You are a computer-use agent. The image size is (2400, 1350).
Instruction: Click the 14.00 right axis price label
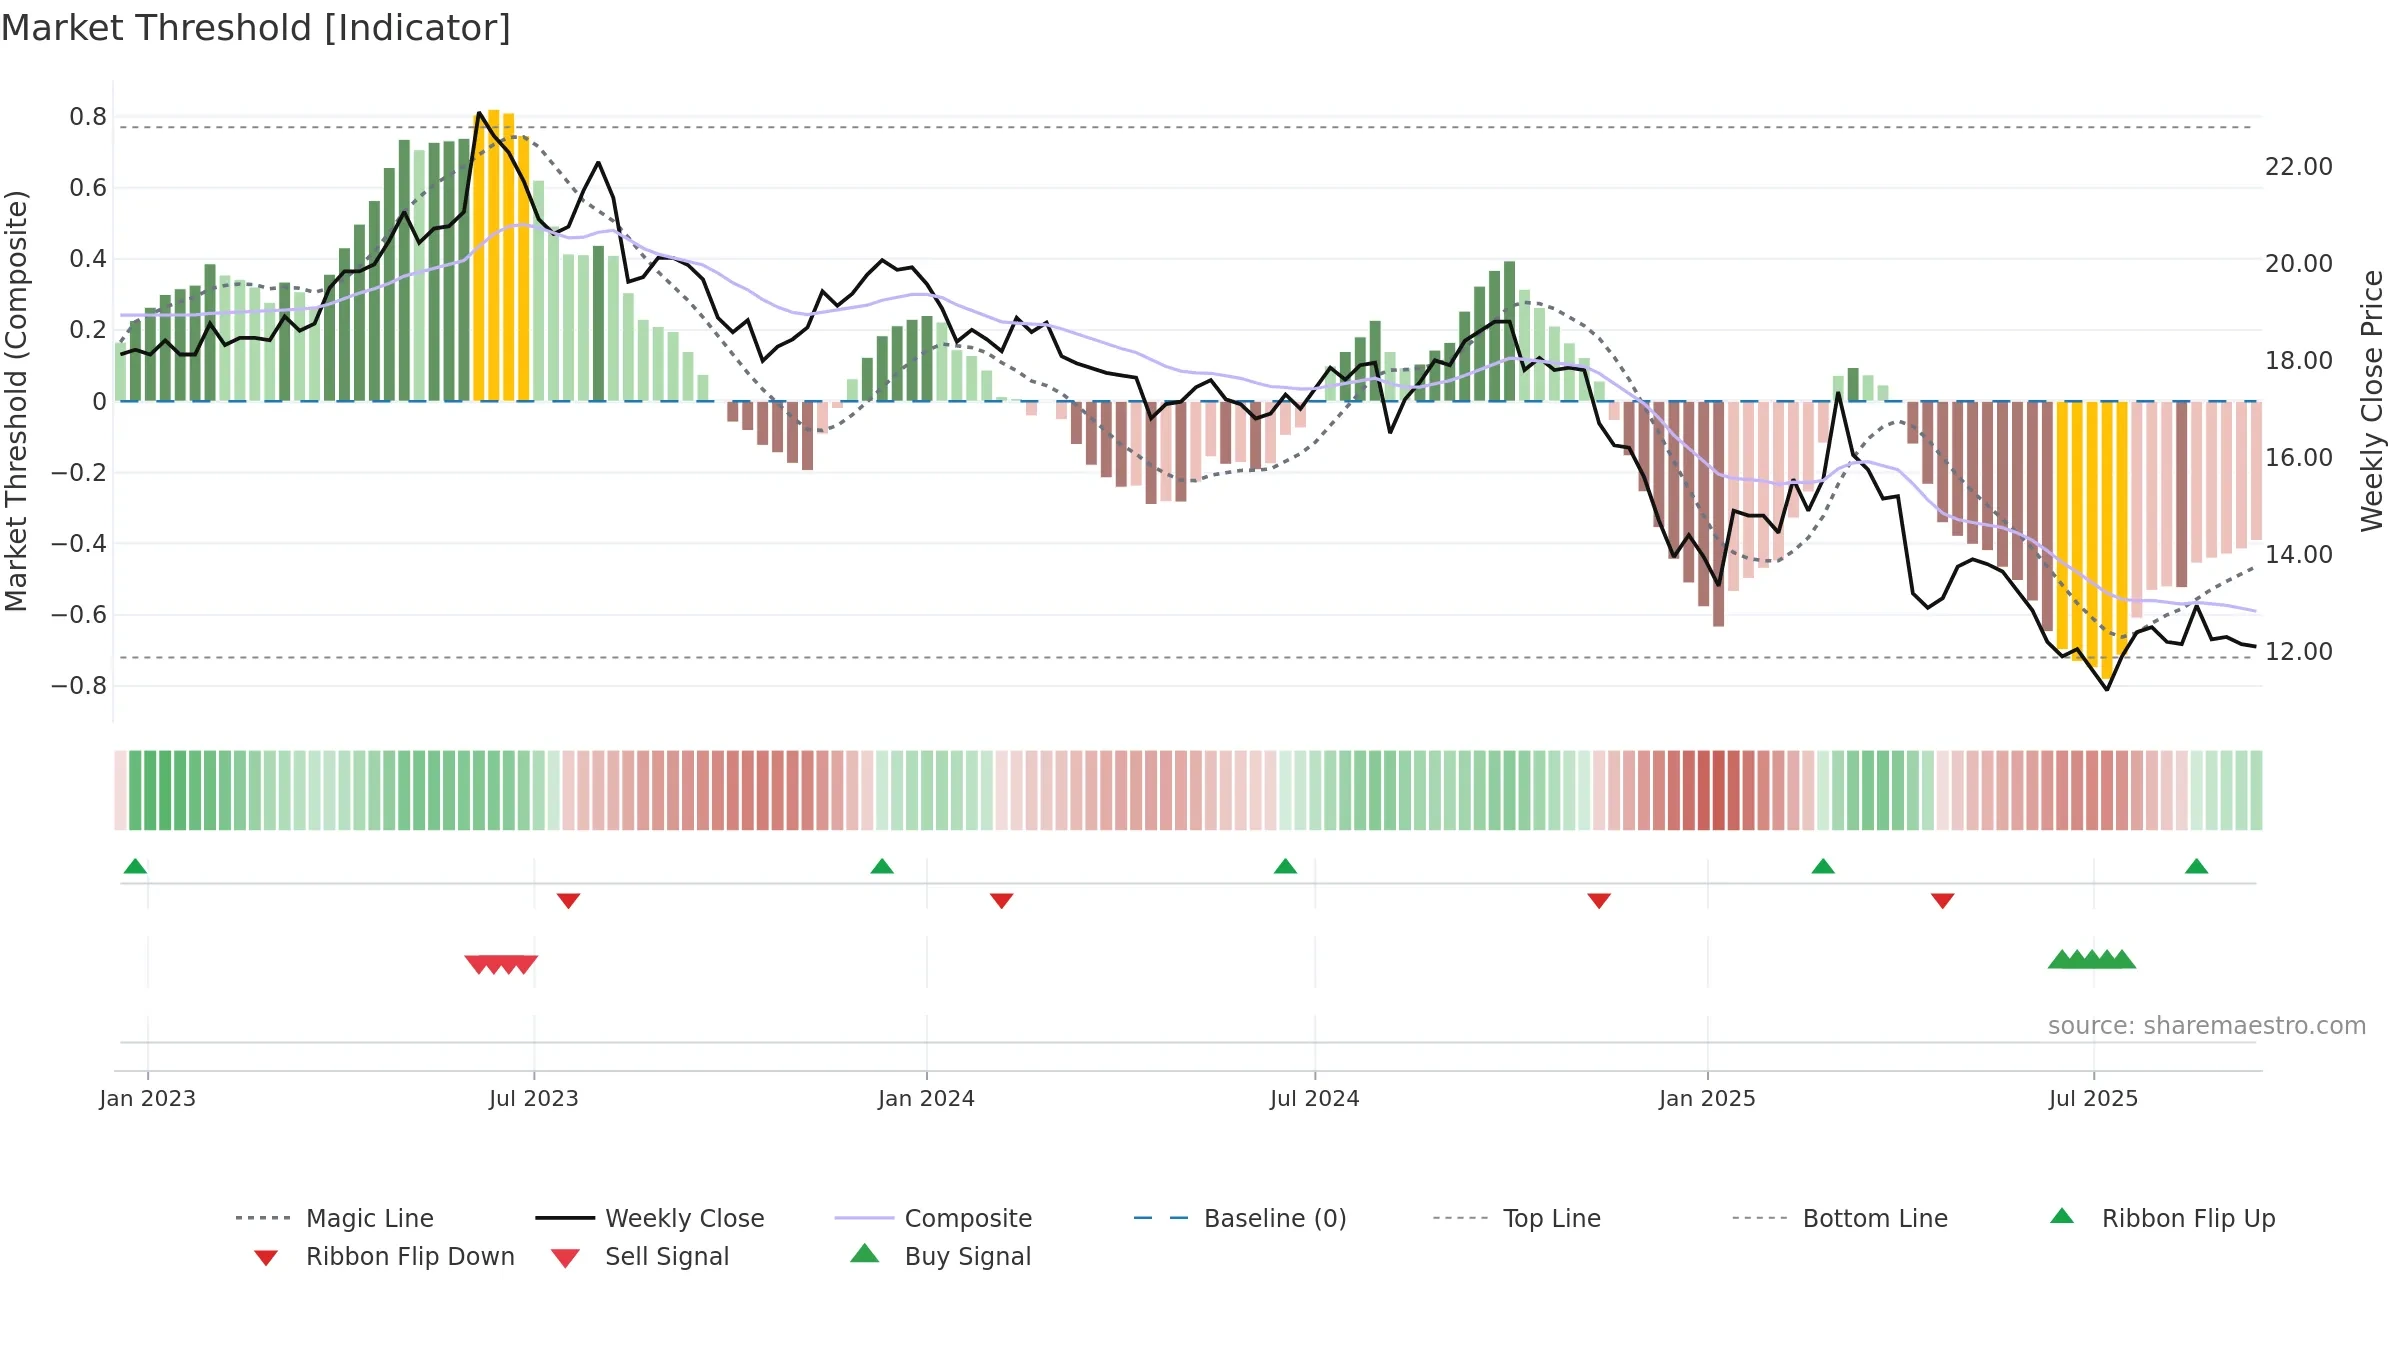[x=2299, y=555]
